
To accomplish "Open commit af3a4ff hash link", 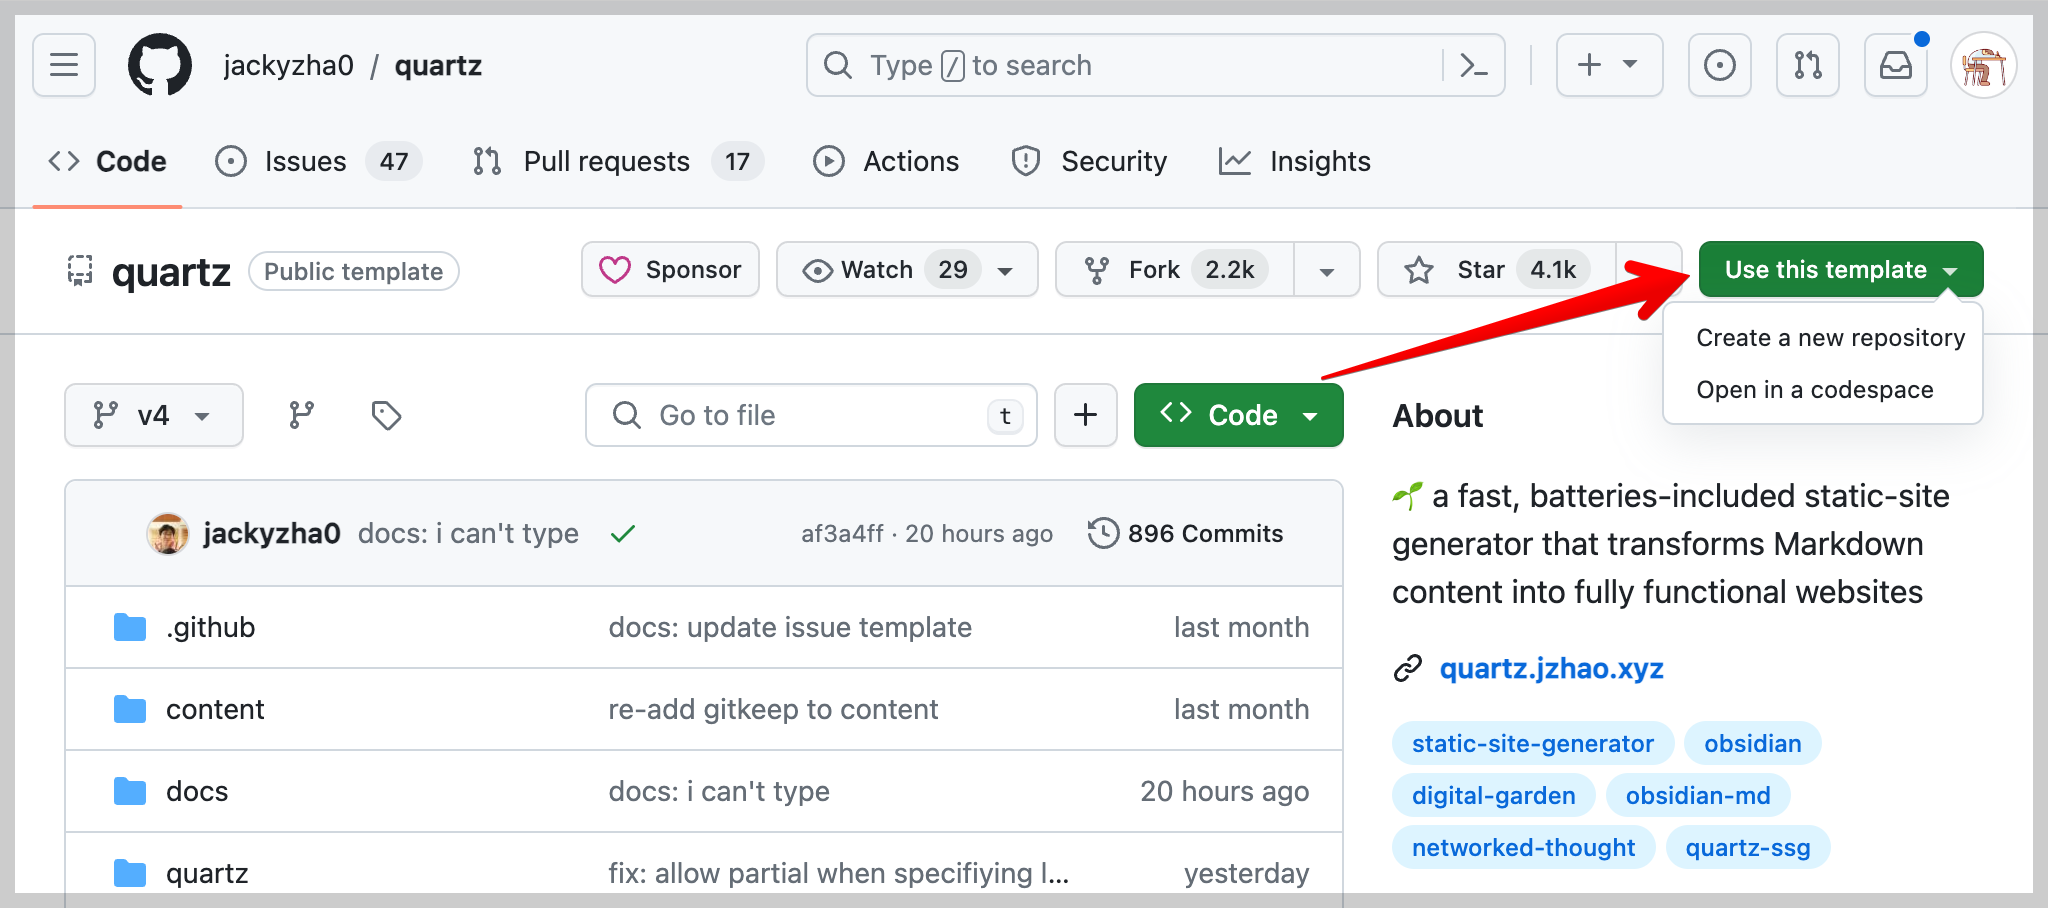I will pos(842,534).
